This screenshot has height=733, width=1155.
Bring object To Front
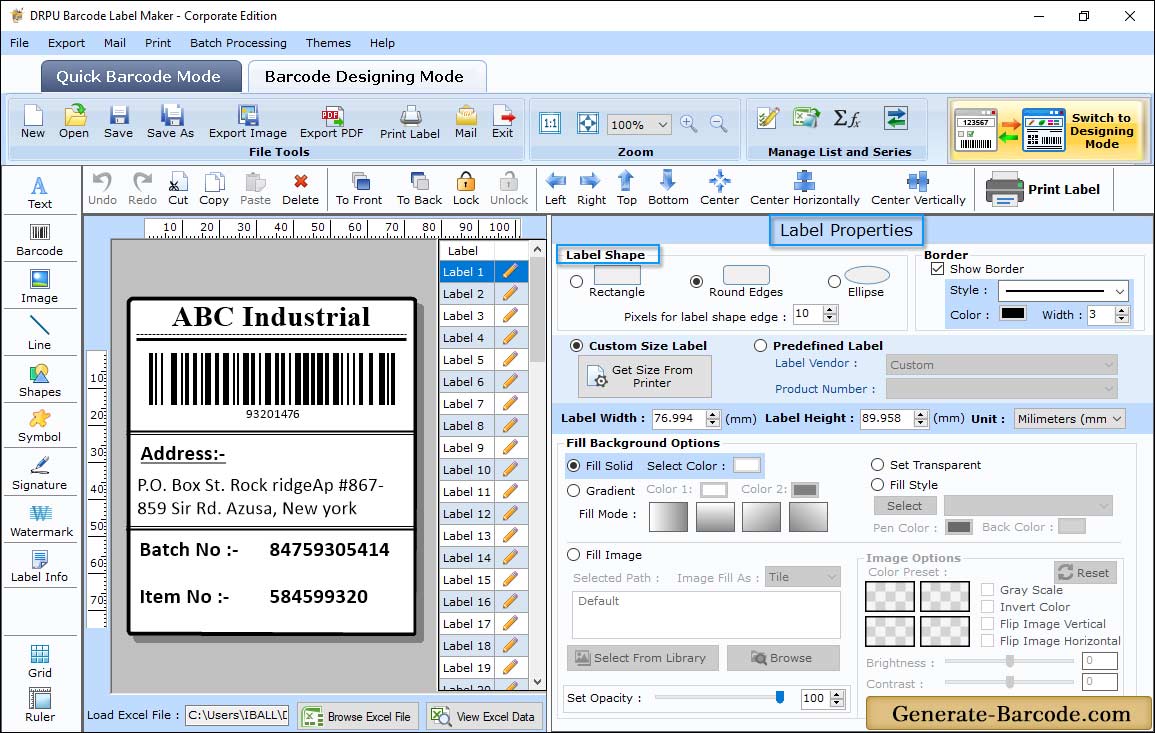pos(359,189)
